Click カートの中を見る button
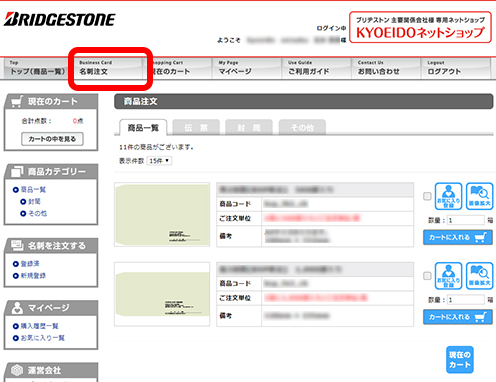This screenshot has height=382, width=496. click(52, 139)
